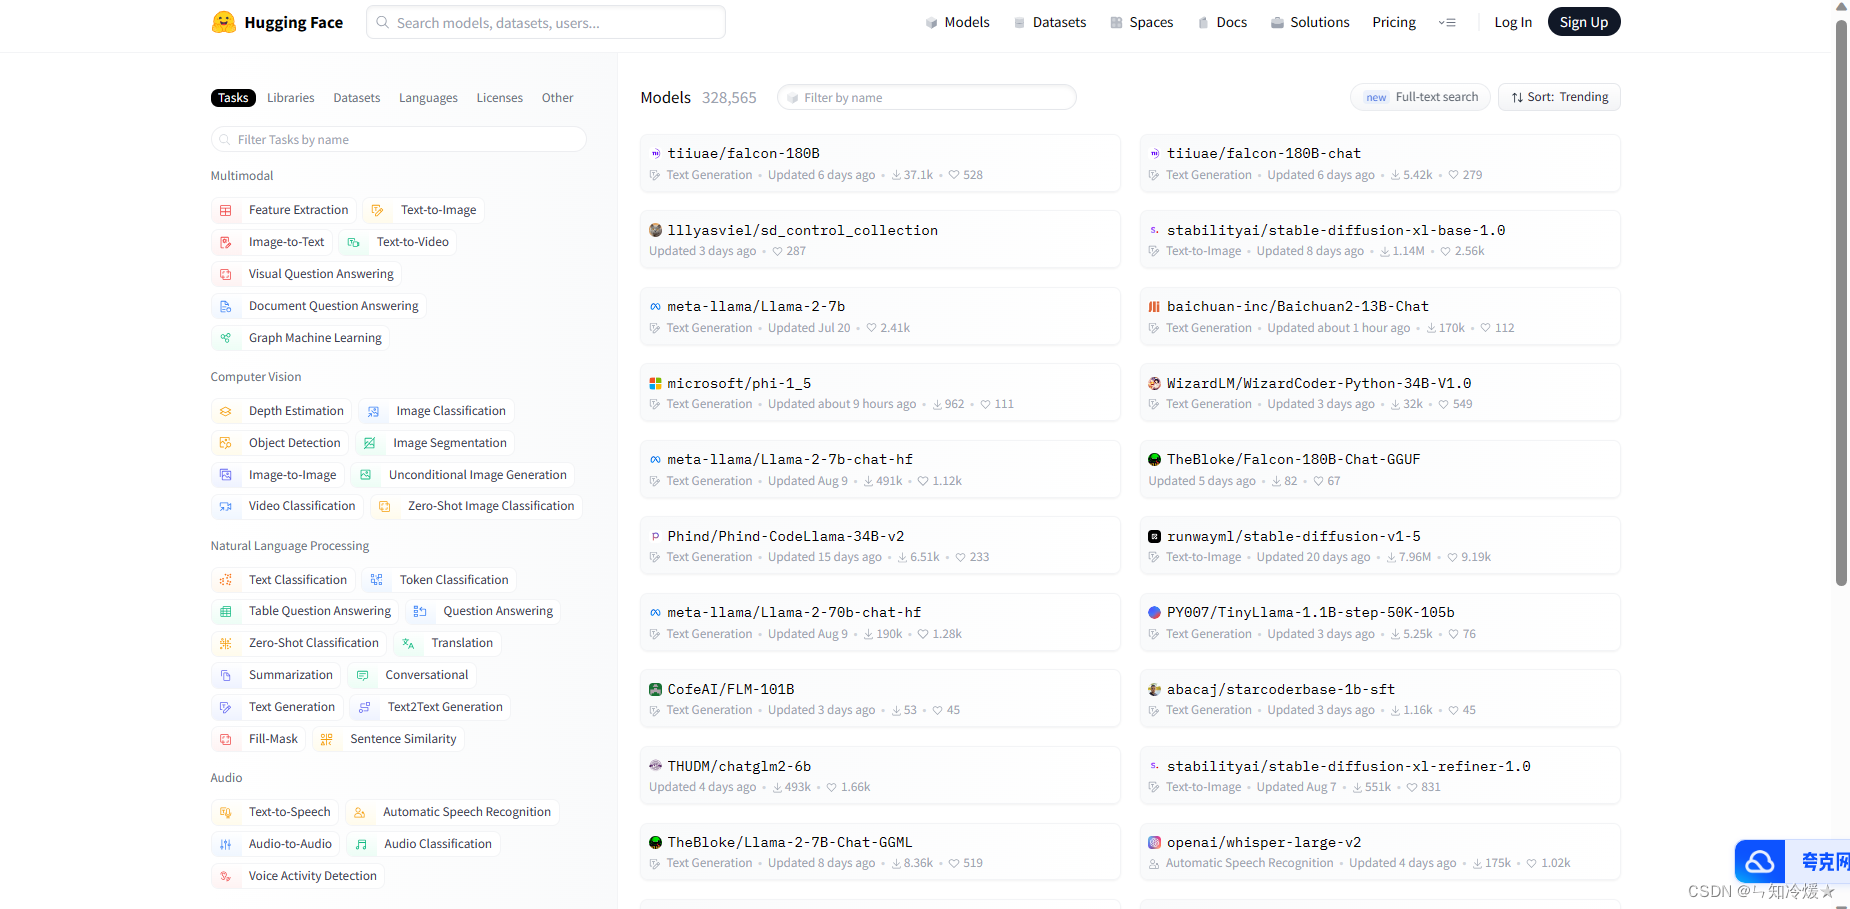Select the Unconditional Image Generation filter

coord(463,475)
